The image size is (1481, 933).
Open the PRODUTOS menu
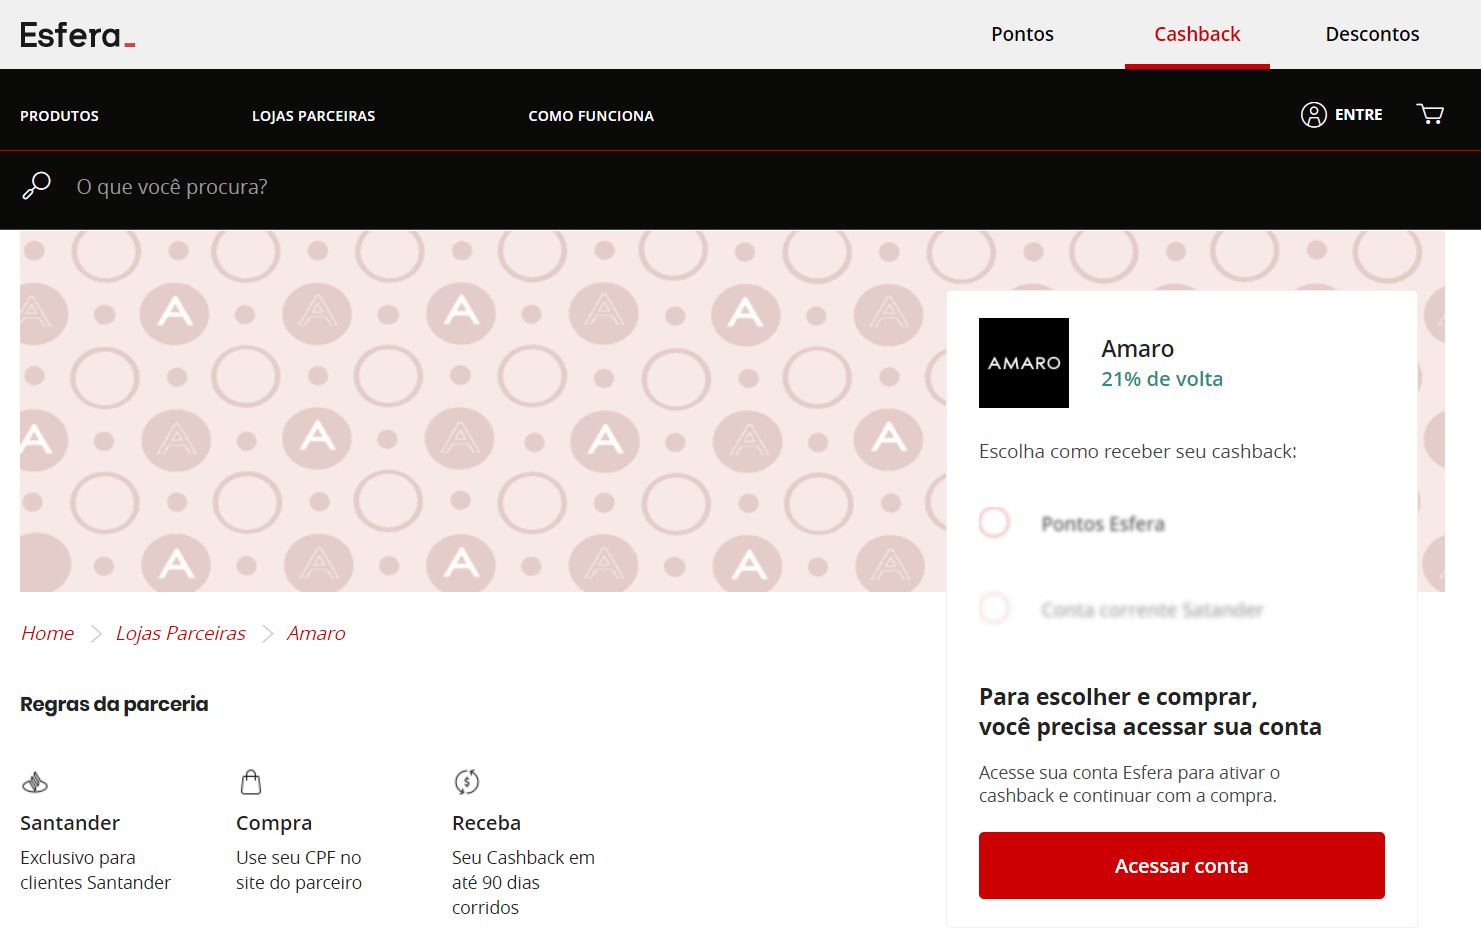tap(59, 116)
